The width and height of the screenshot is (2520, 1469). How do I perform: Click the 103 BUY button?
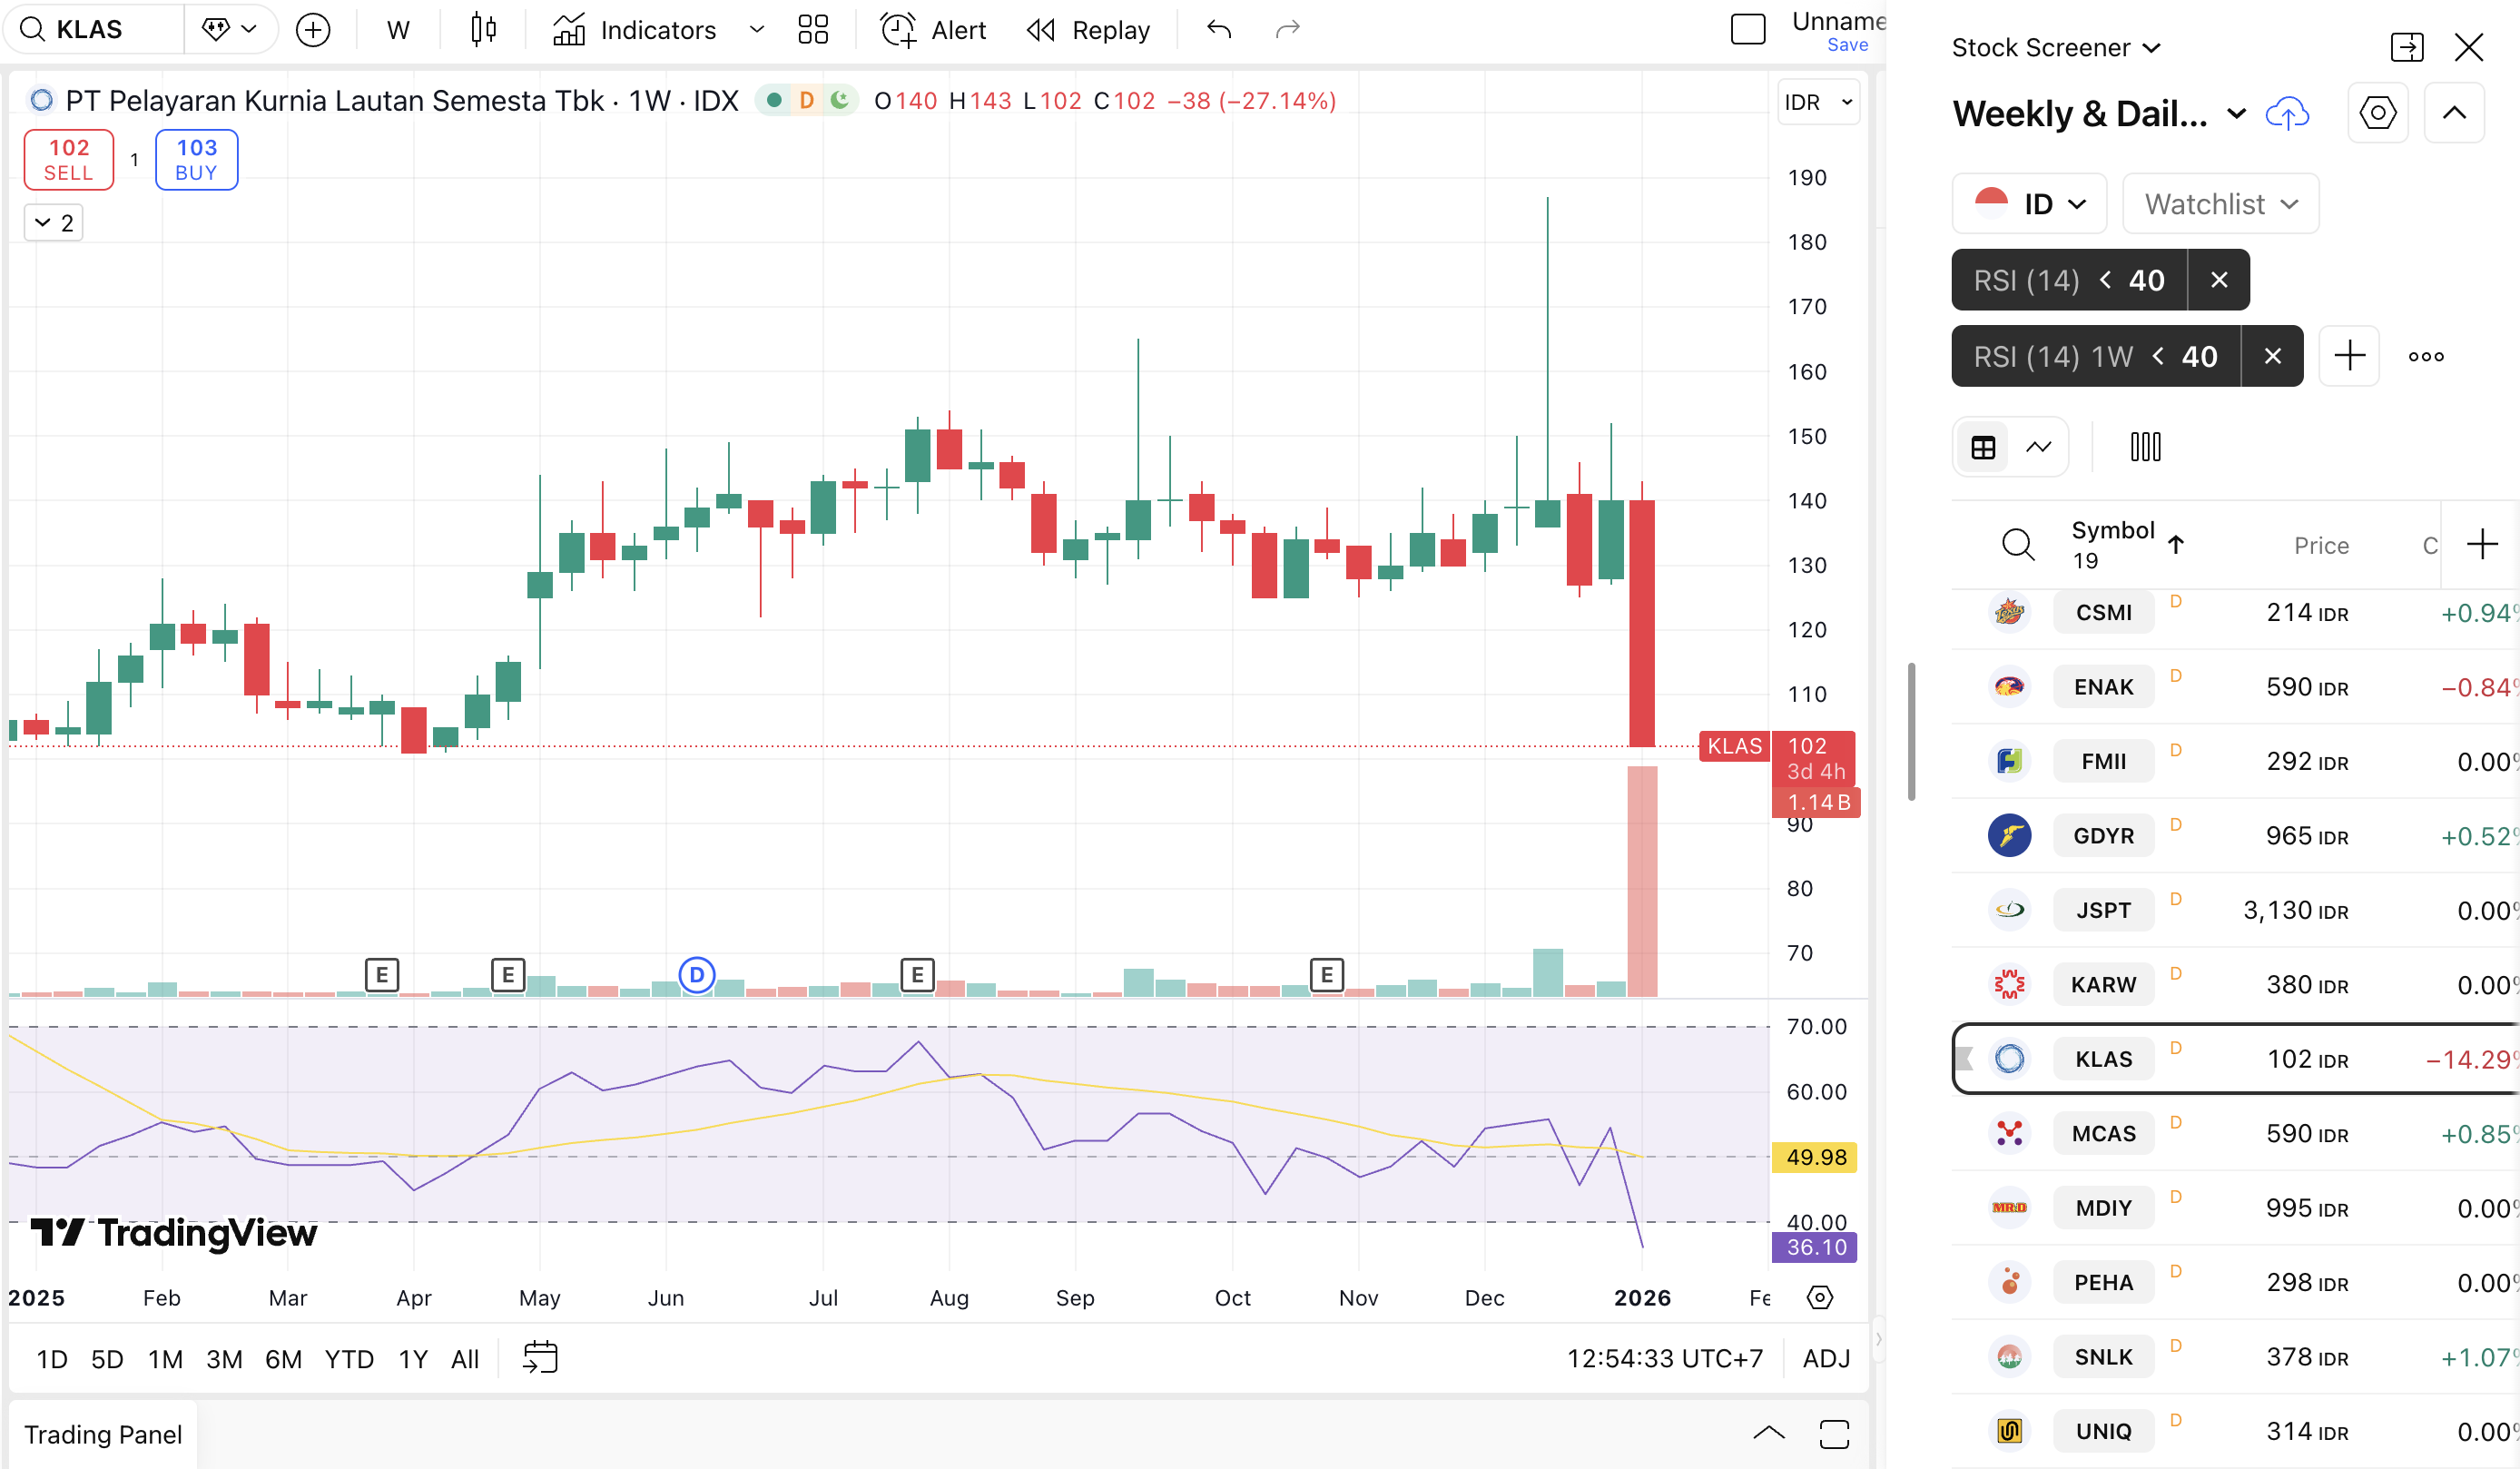click(196, 159)
